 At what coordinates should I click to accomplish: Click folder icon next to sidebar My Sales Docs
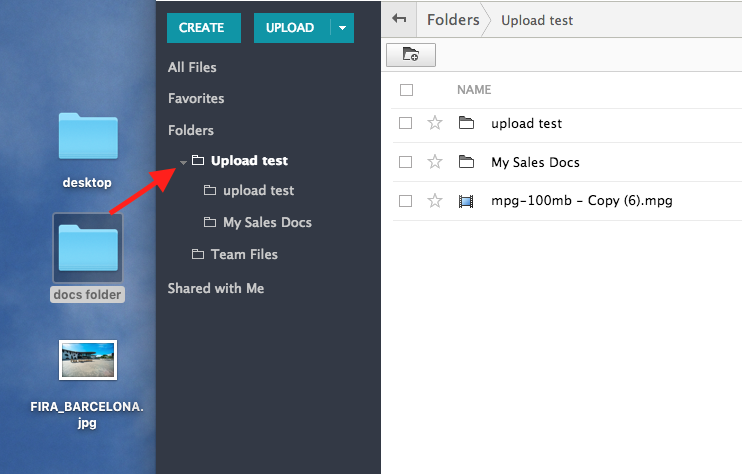[x=210, y=222]
